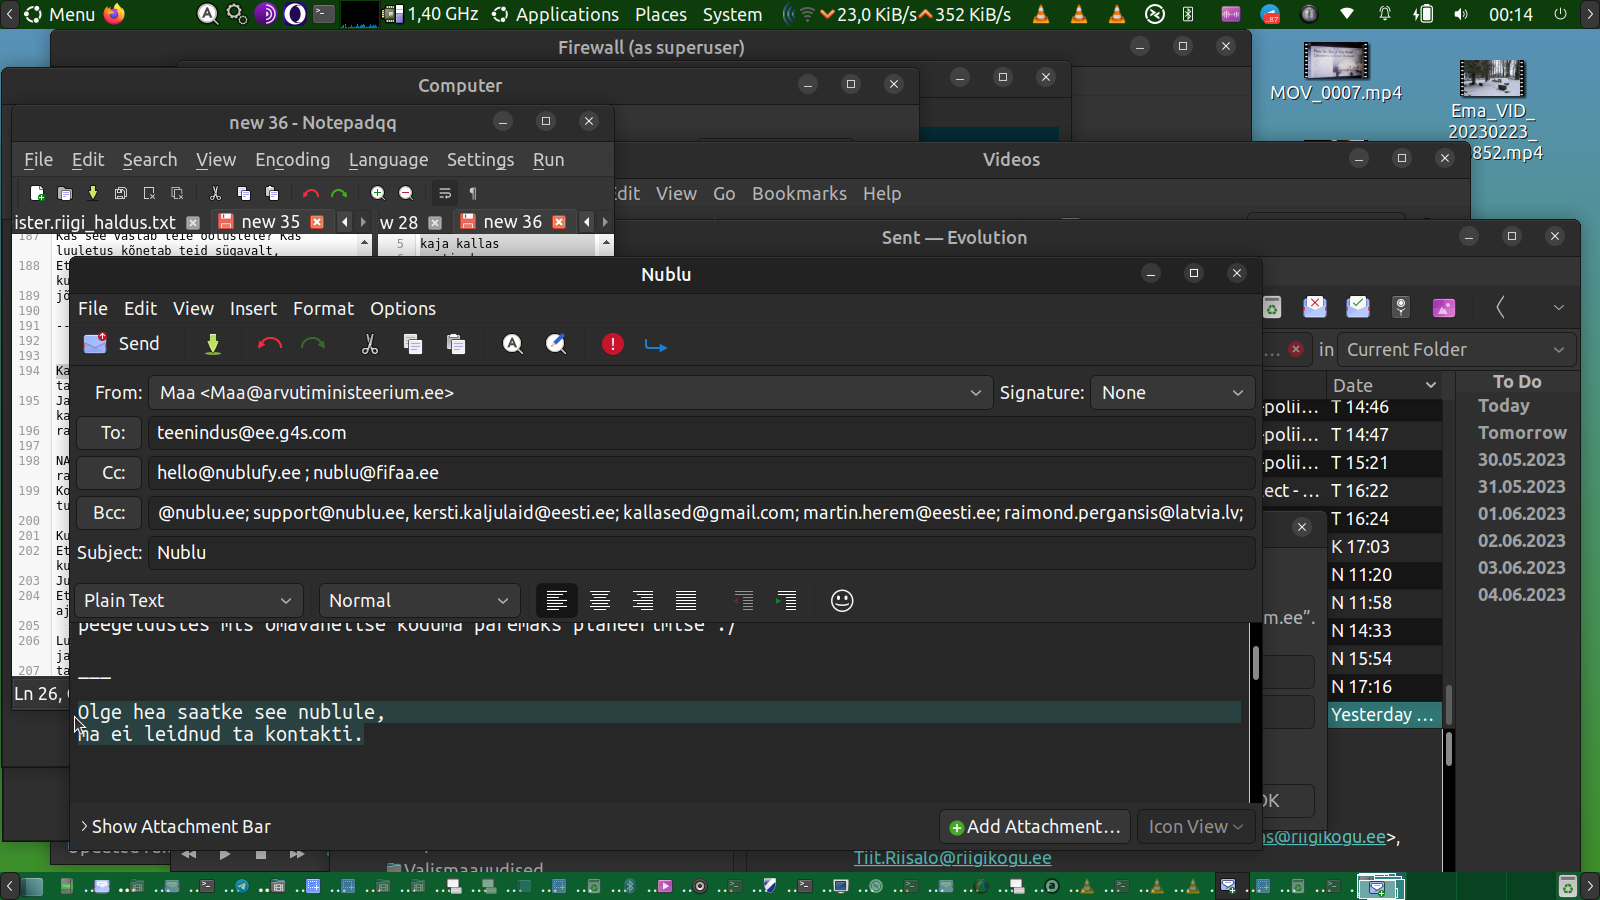1600x900 pixels.
Task: Switch to the new 35 tab
Action: pos(270,222)
